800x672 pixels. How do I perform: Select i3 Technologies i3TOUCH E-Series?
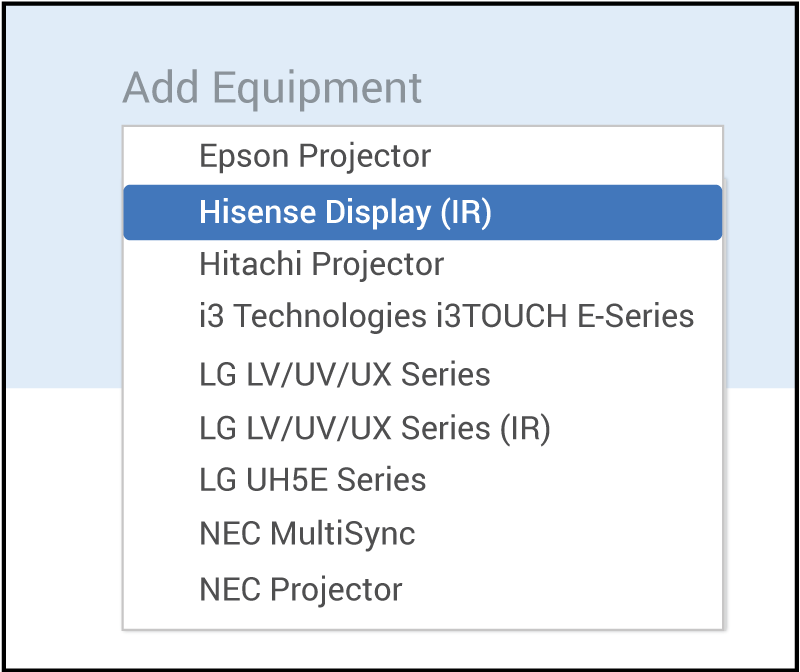(x=446, y=317)
